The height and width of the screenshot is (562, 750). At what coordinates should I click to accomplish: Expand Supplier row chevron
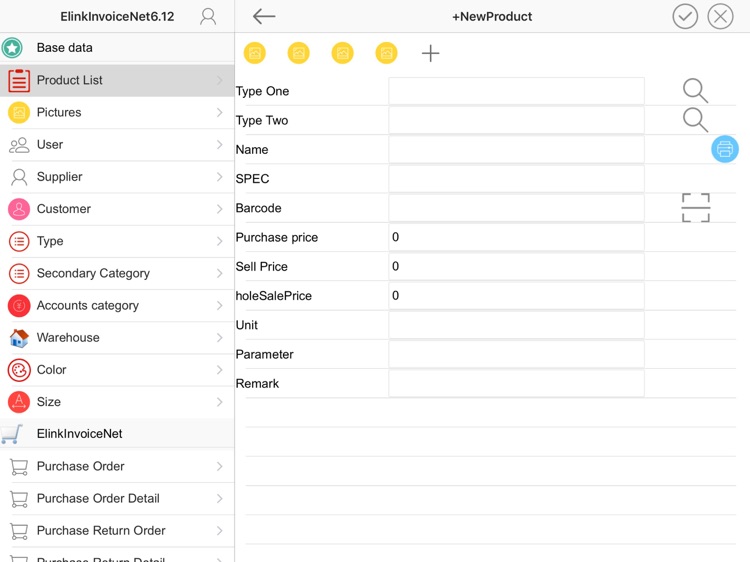[x=220, y=177]
